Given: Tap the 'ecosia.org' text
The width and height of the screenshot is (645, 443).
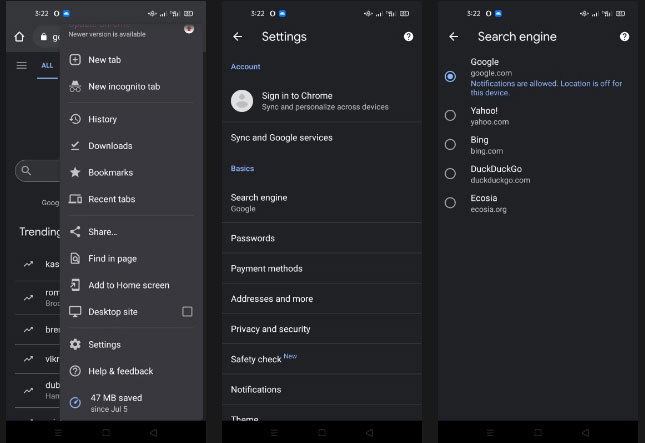Looking at the screenshot, I should coord(488,209).
